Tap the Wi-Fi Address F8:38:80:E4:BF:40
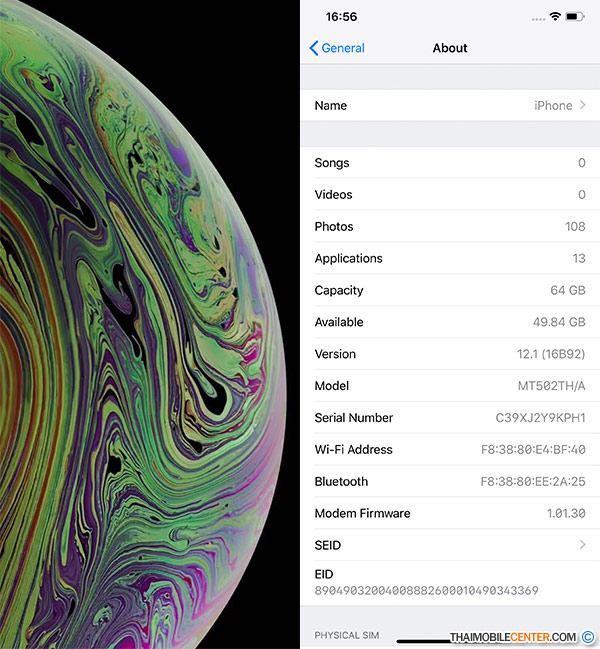Viewport: 600px width, 649px height. point(533,449)
